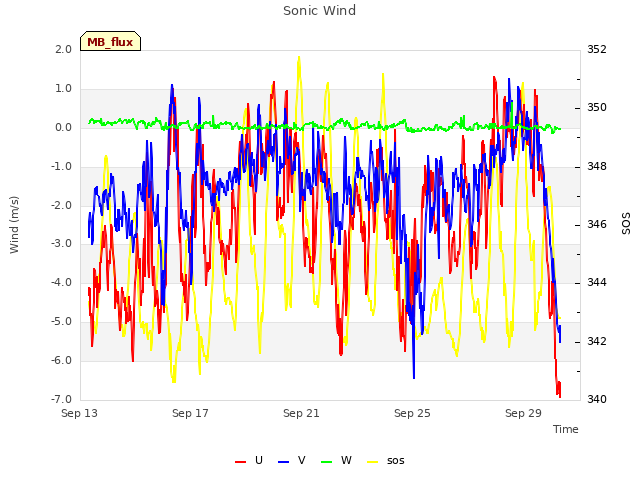Image resolution: width=640 pixels, height=480 pixels.
Task: Click the green W legend color marker
Action: coord(327,462)
